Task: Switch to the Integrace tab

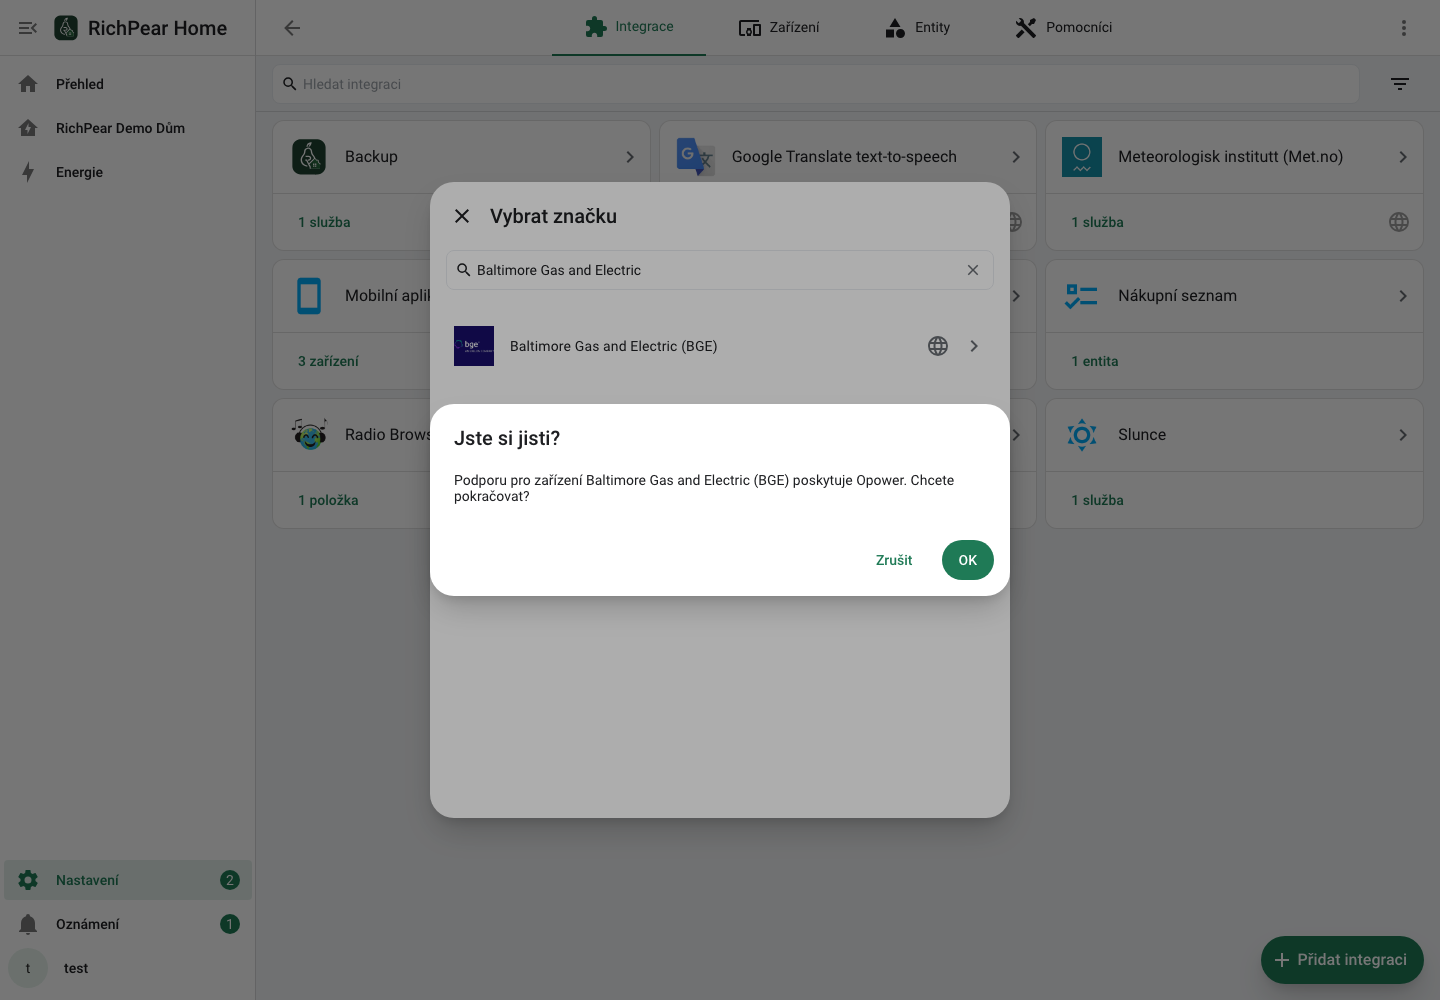Action: click(x=629, y=27)
